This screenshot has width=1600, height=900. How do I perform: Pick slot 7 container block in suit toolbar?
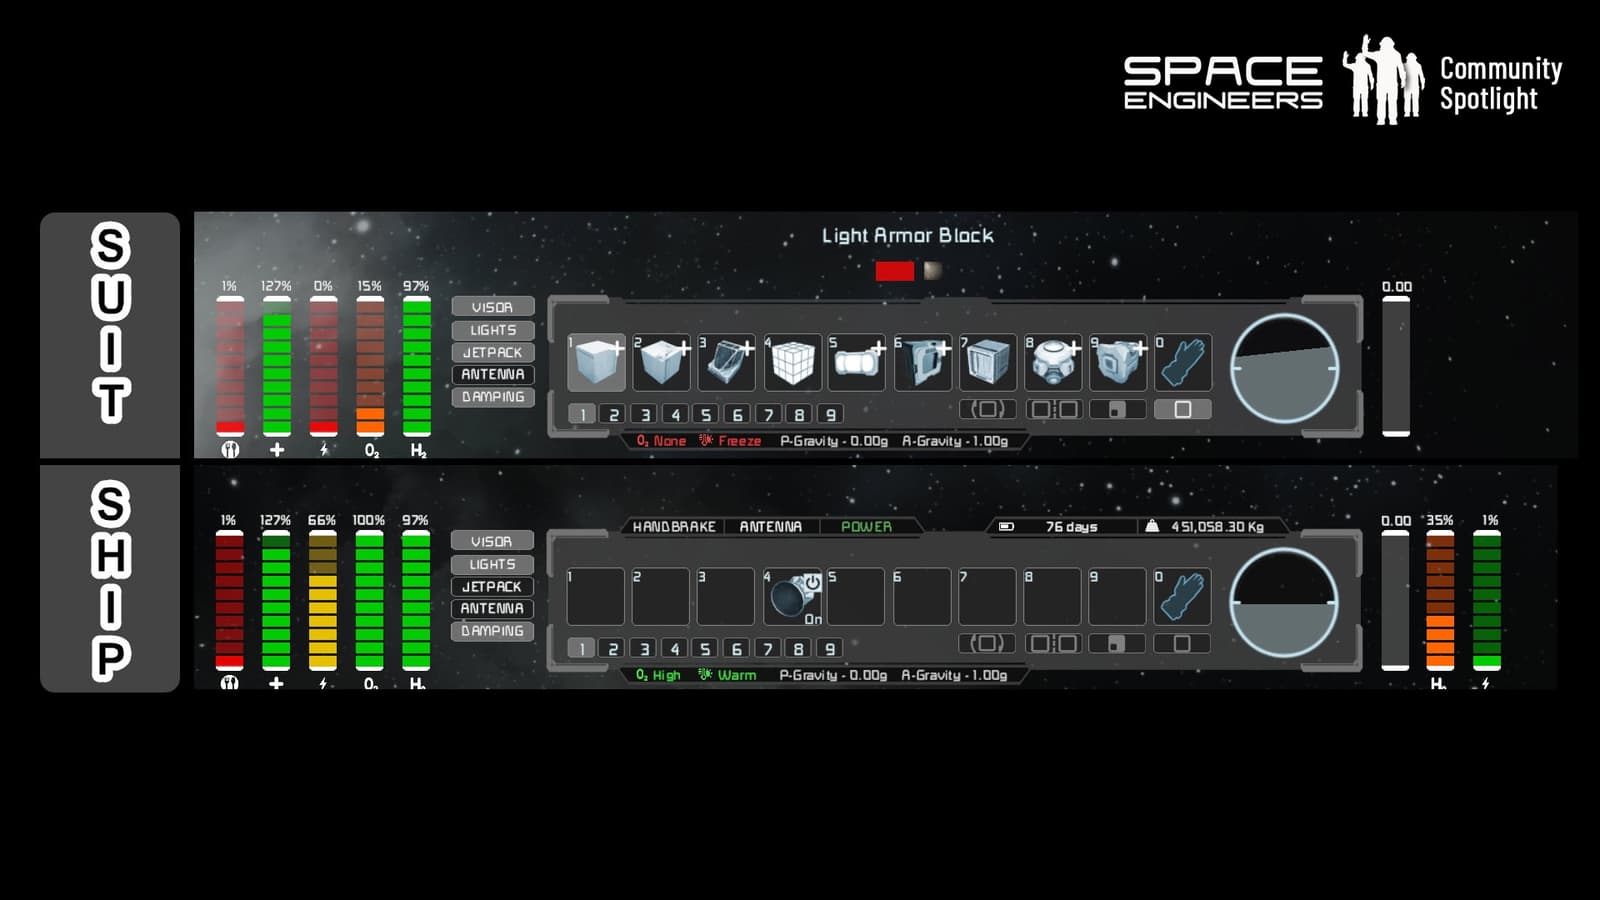pos(988,362)
